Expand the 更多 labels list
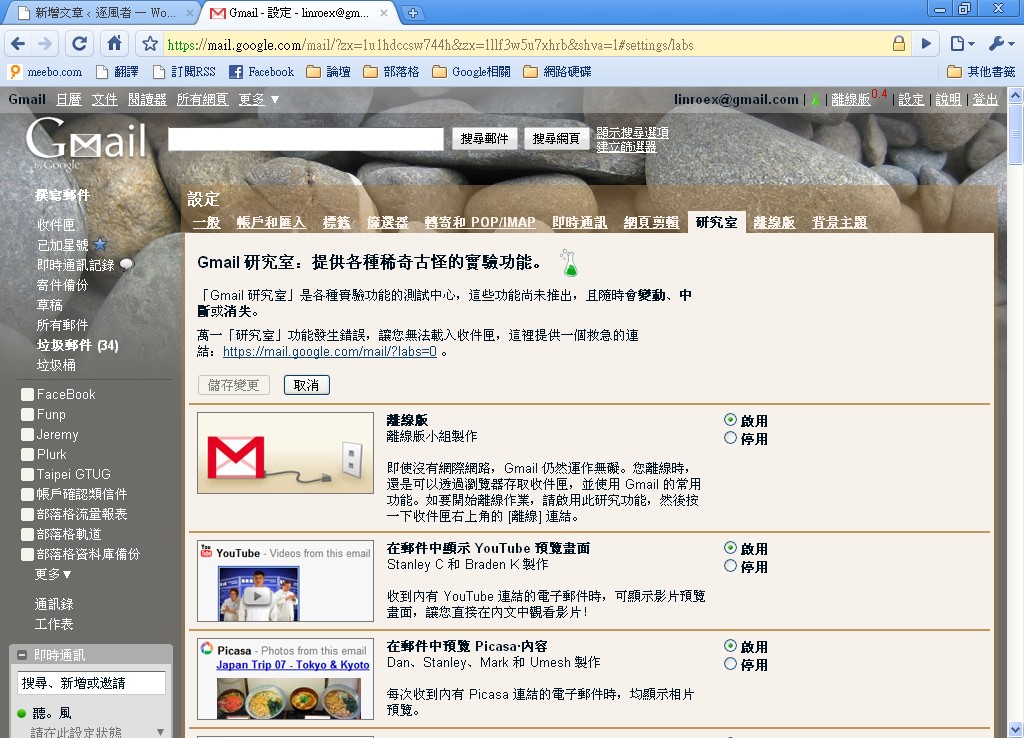 [x=53, y=574]
